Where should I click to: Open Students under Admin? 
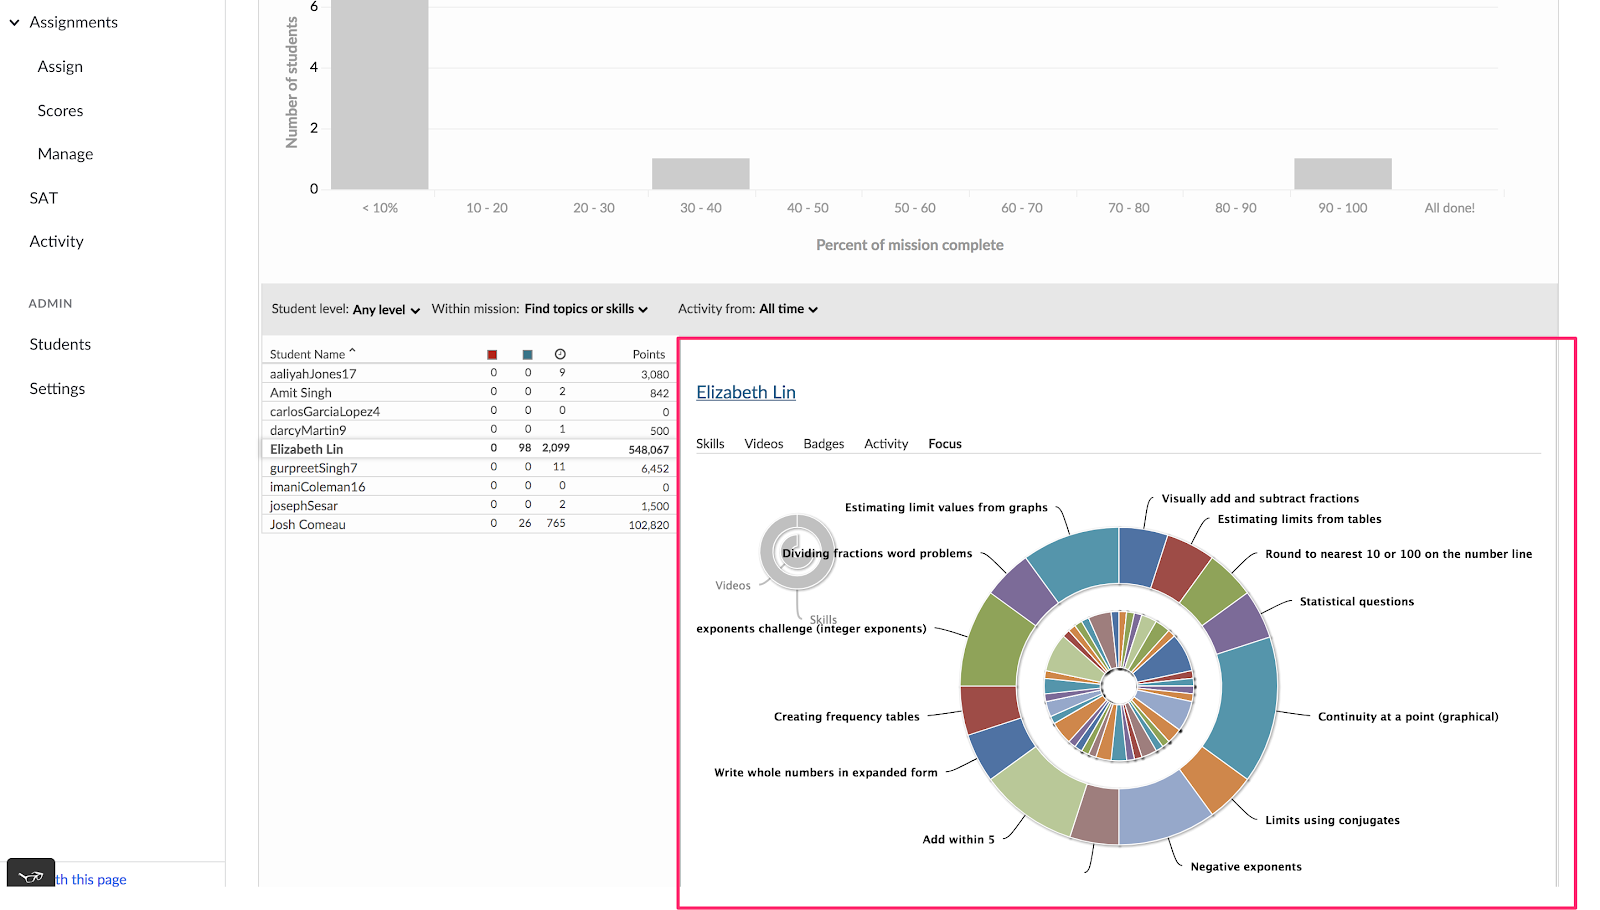pyautogui.click(x=60, y=344)
